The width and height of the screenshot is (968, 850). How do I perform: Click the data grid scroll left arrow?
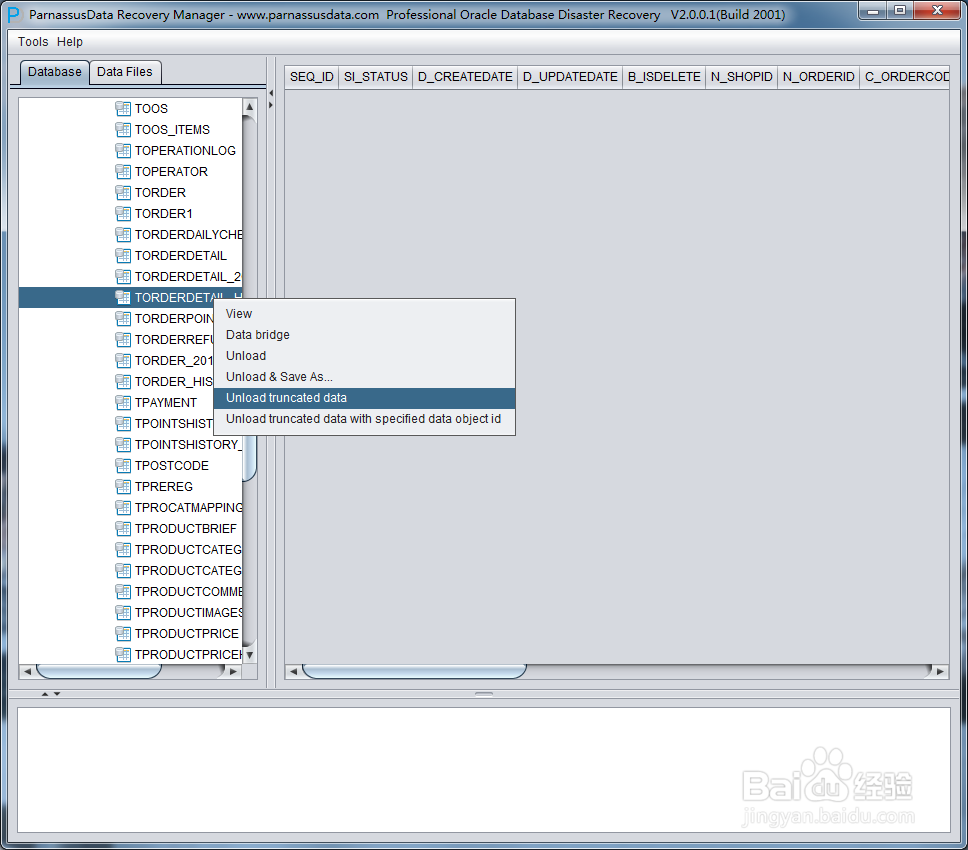click(x=293, y=672)
